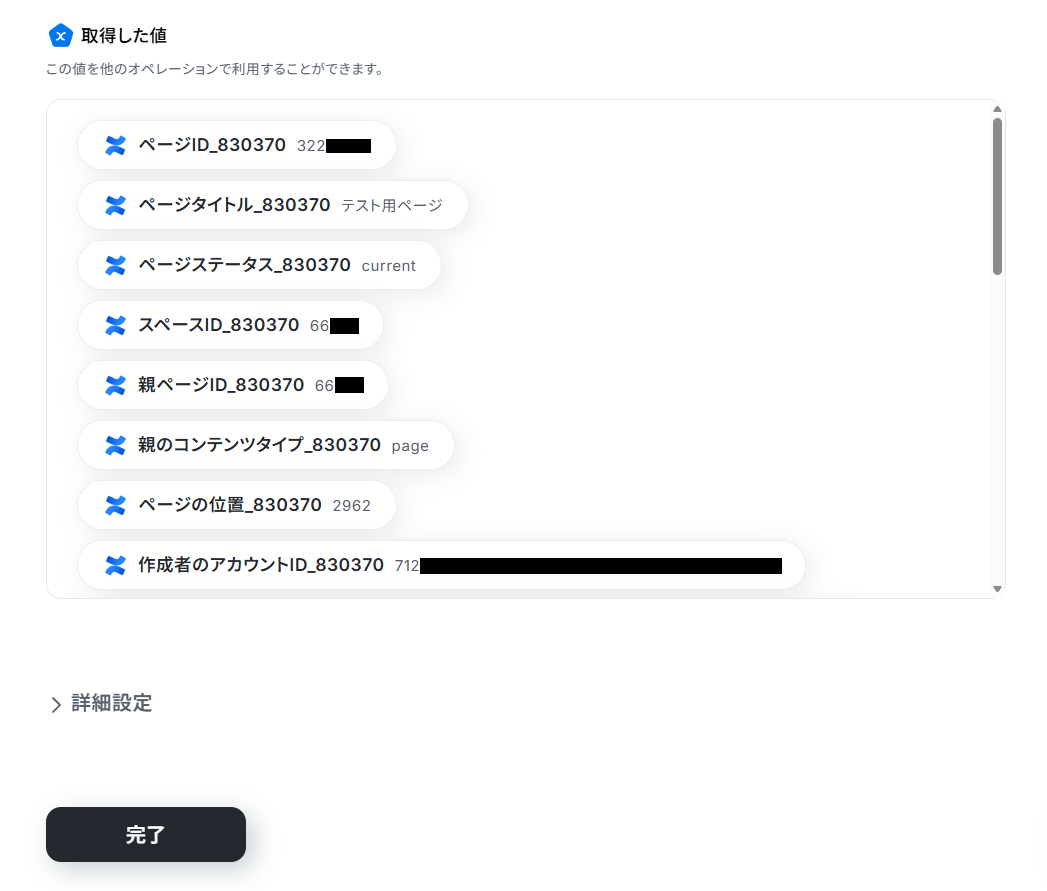Click the Confluence icon in the ページステータス_830370 chip
This screenshot has height=891, width=1047.
116,265
